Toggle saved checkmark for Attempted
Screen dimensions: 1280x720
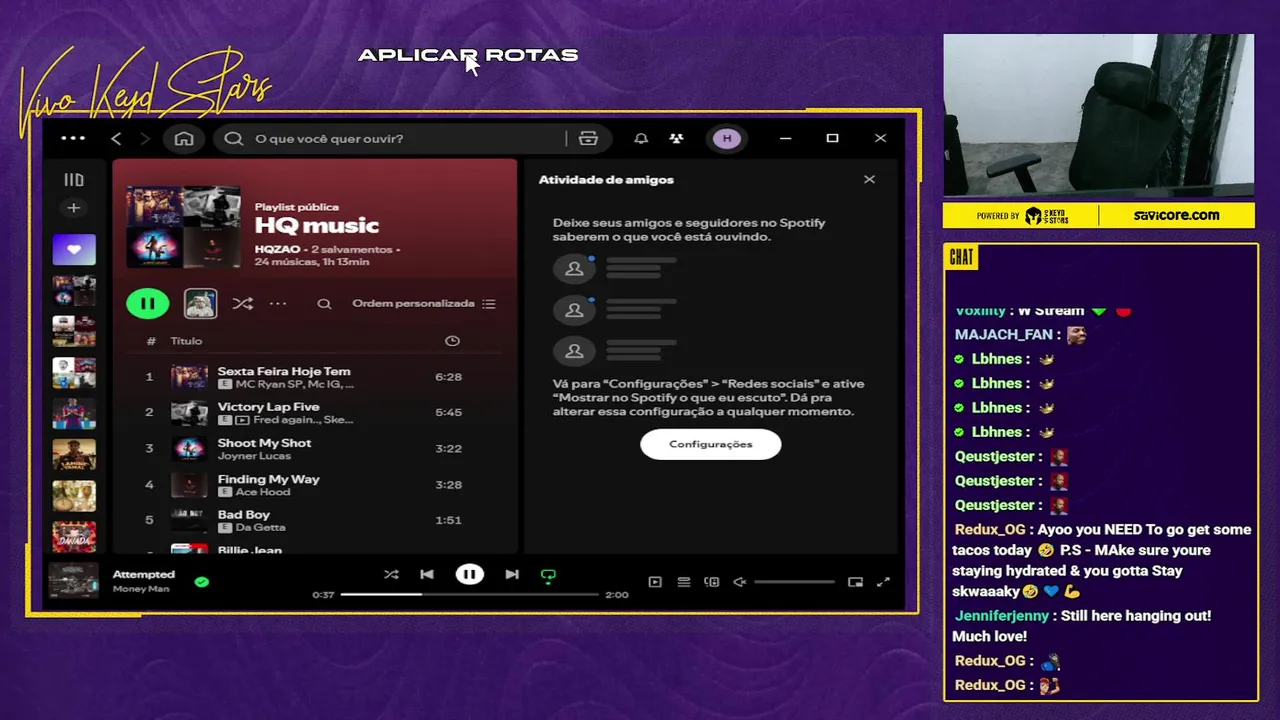[202, 581]
